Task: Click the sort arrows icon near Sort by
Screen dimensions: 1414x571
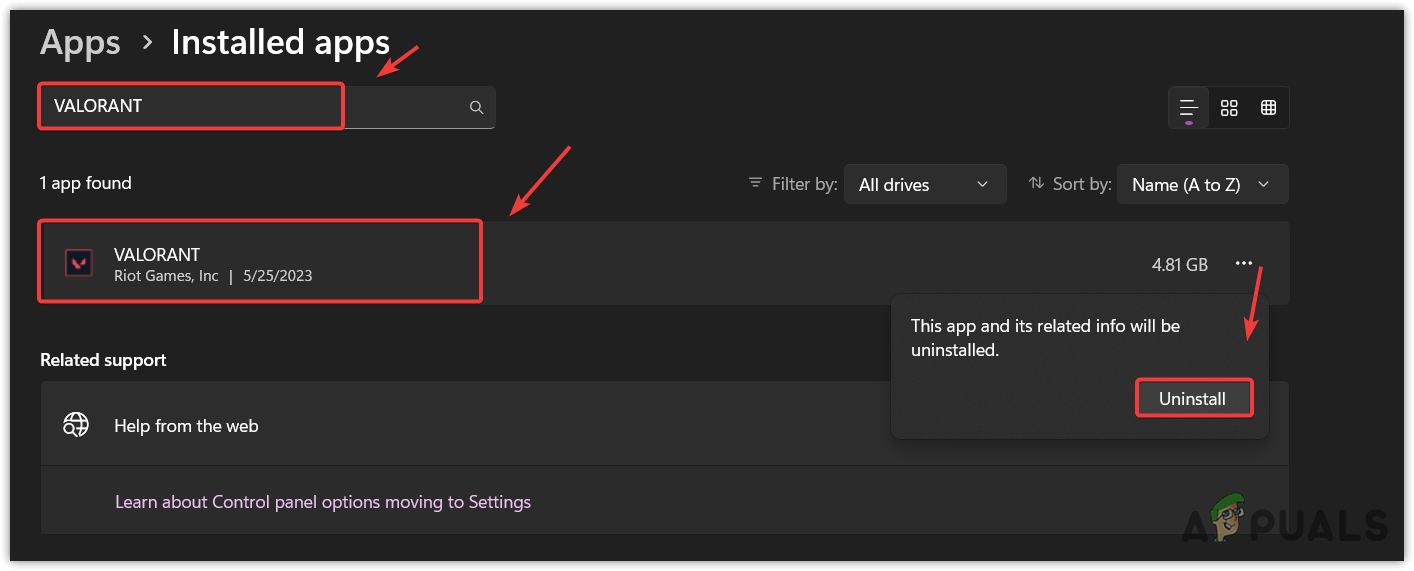Action: pos(1036,184)
